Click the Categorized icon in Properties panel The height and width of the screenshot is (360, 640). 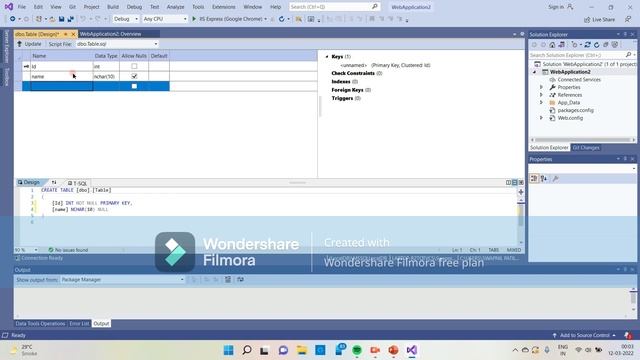tap(534, 178)
